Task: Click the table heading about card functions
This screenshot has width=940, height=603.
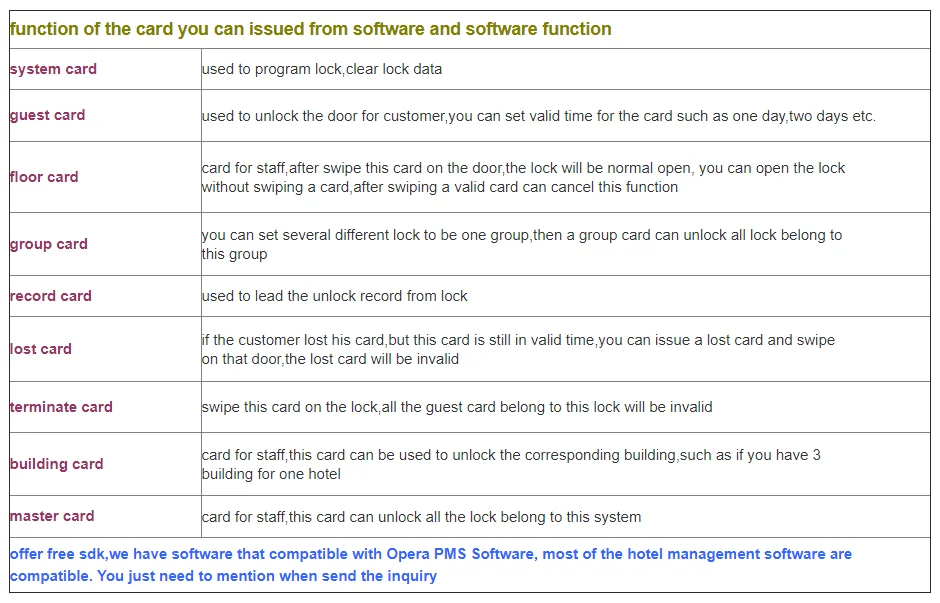Action: point(310,29)
